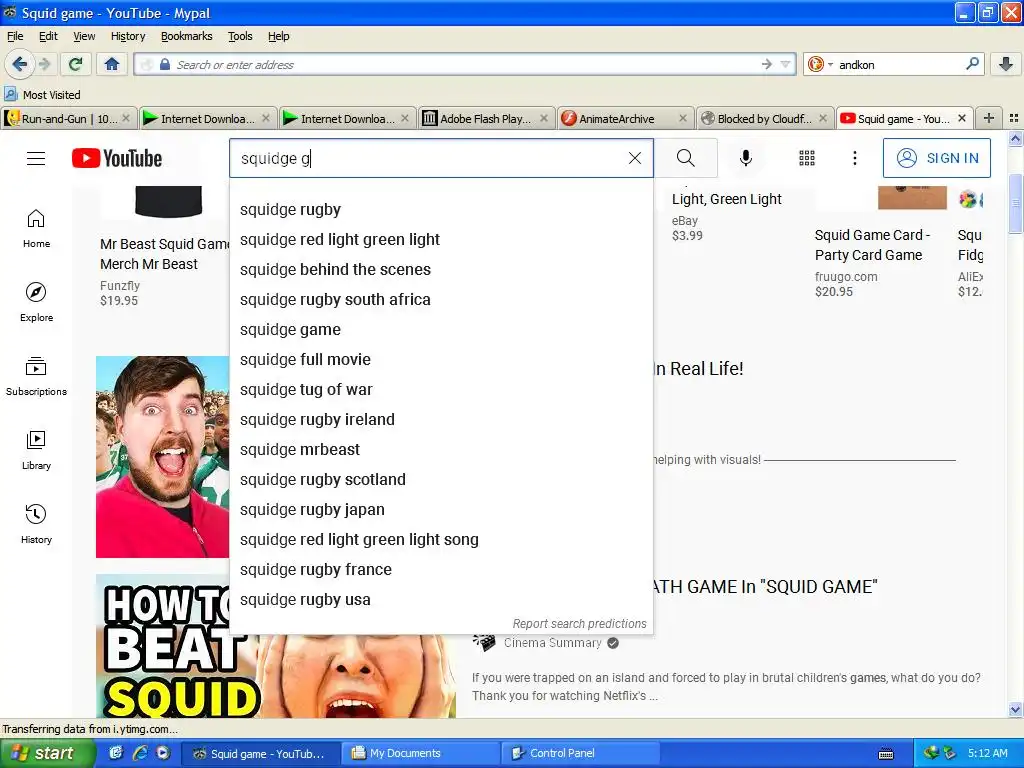
Task: Open a new tab with the plus button
Action: (x=989, y=118)
